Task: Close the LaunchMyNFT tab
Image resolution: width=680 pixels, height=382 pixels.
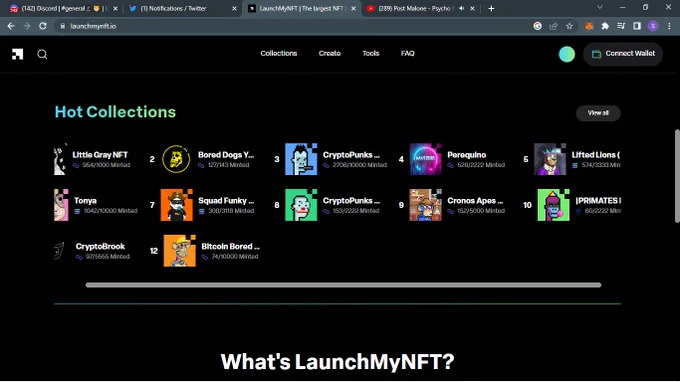Action: 353,8
